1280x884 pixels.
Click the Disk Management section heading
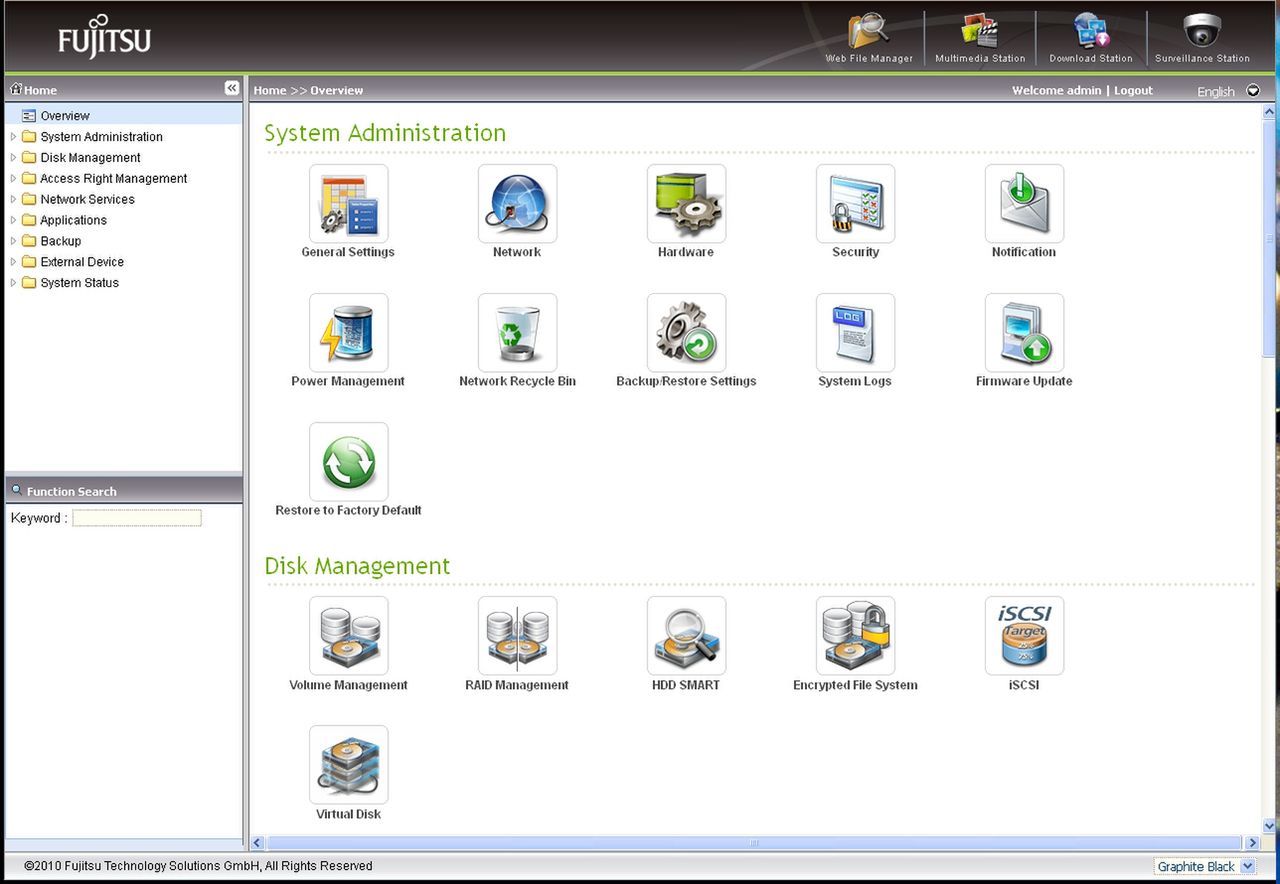[357, 566]
